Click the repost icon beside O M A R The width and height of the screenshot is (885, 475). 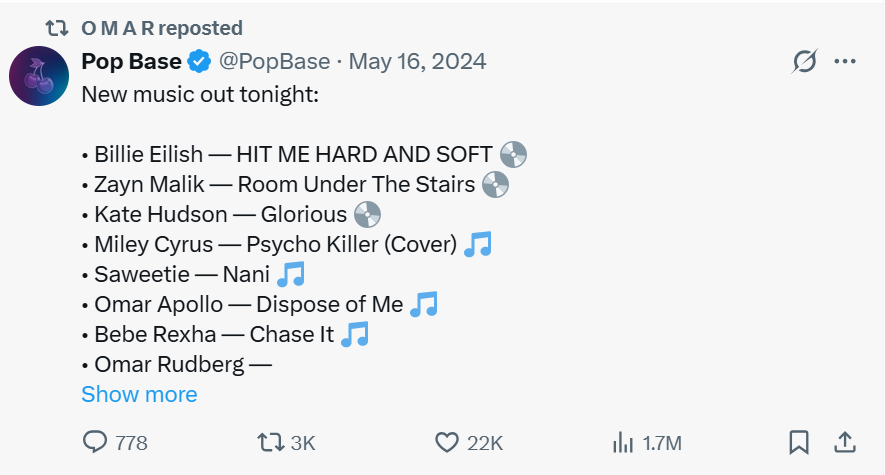click(59, 28)
